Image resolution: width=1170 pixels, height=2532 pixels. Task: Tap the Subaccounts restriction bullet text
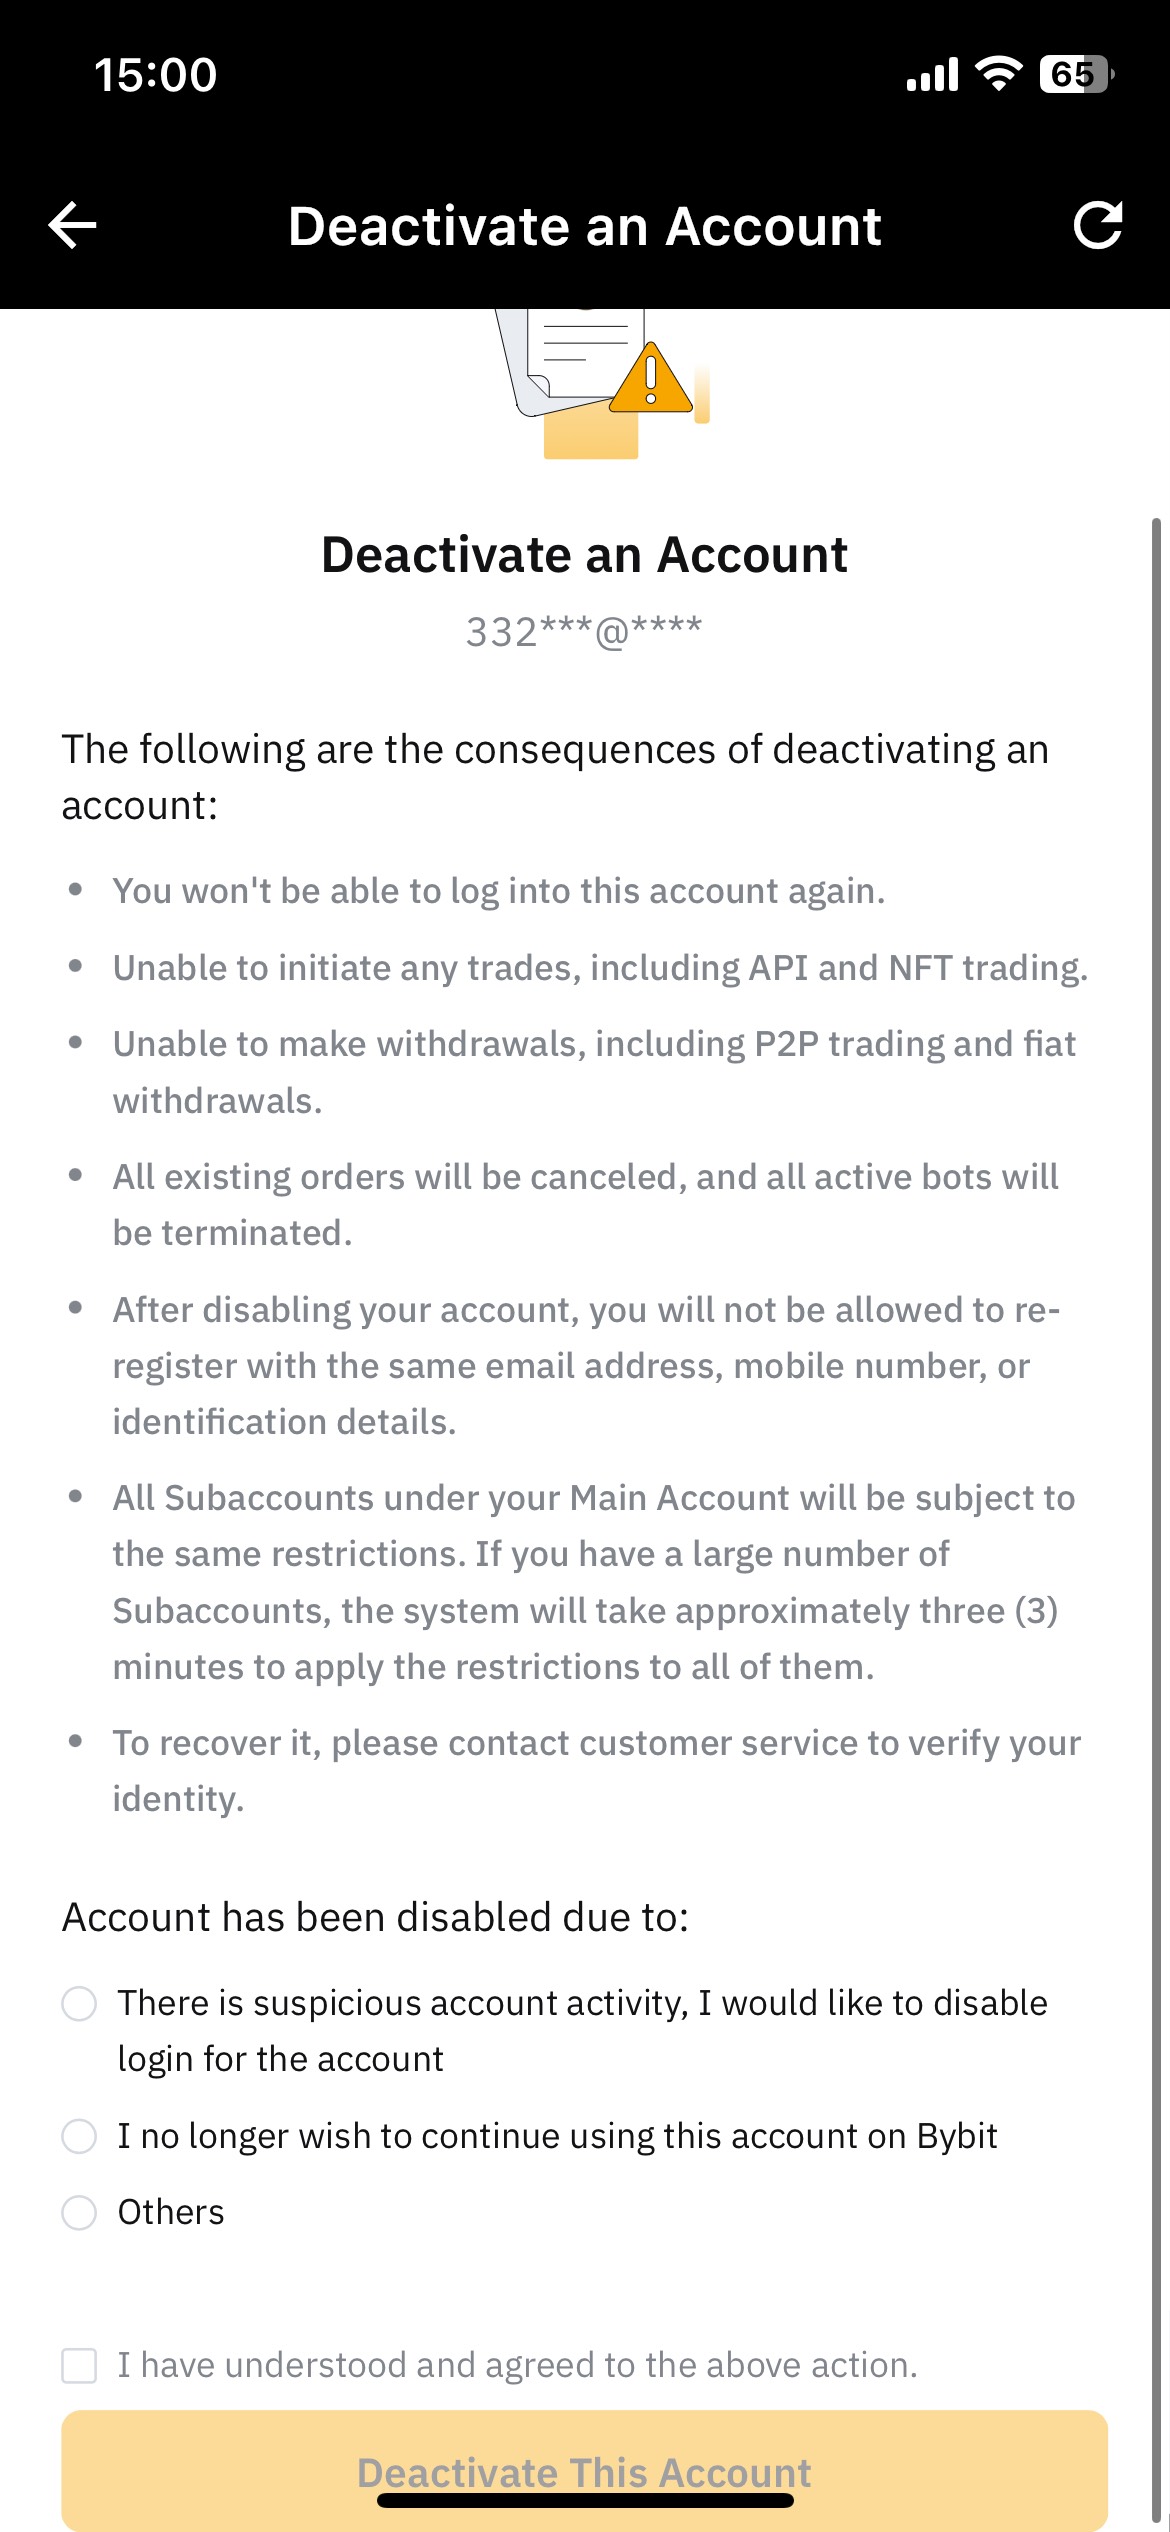(x=594, y=1582)
